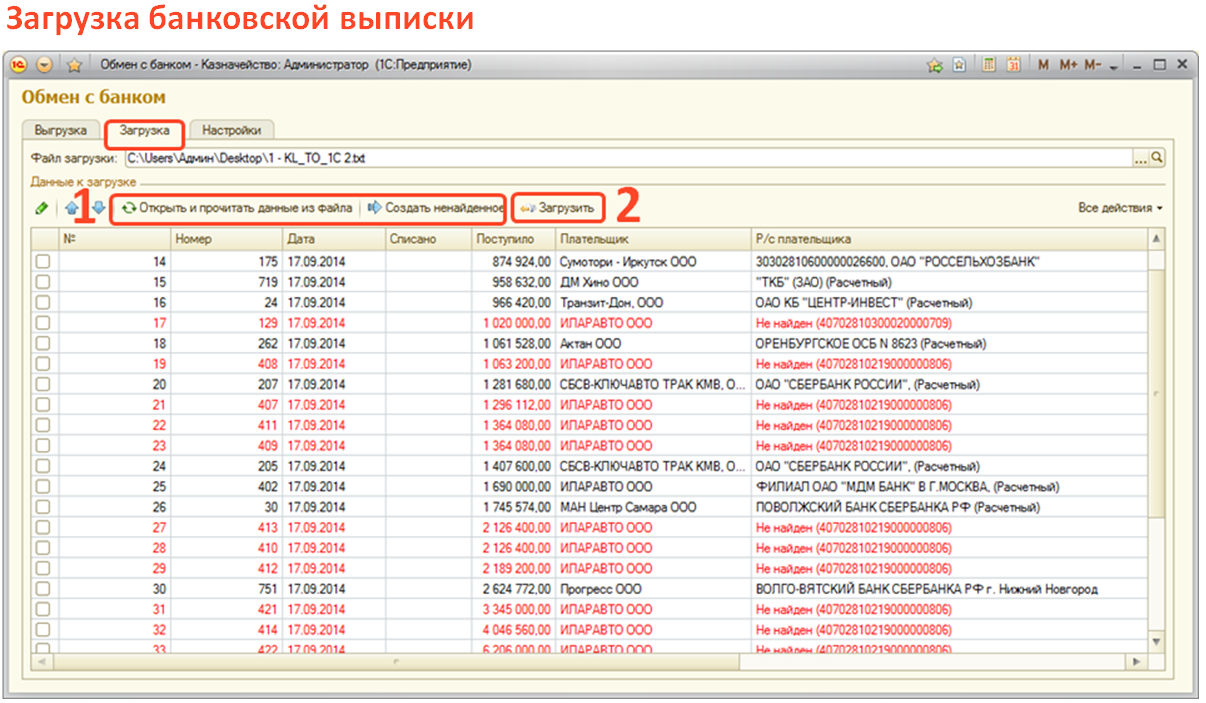Screen dimensions: 1206x703
Task: Open the calendar icon in title bar
Action: click(1013, 65)
